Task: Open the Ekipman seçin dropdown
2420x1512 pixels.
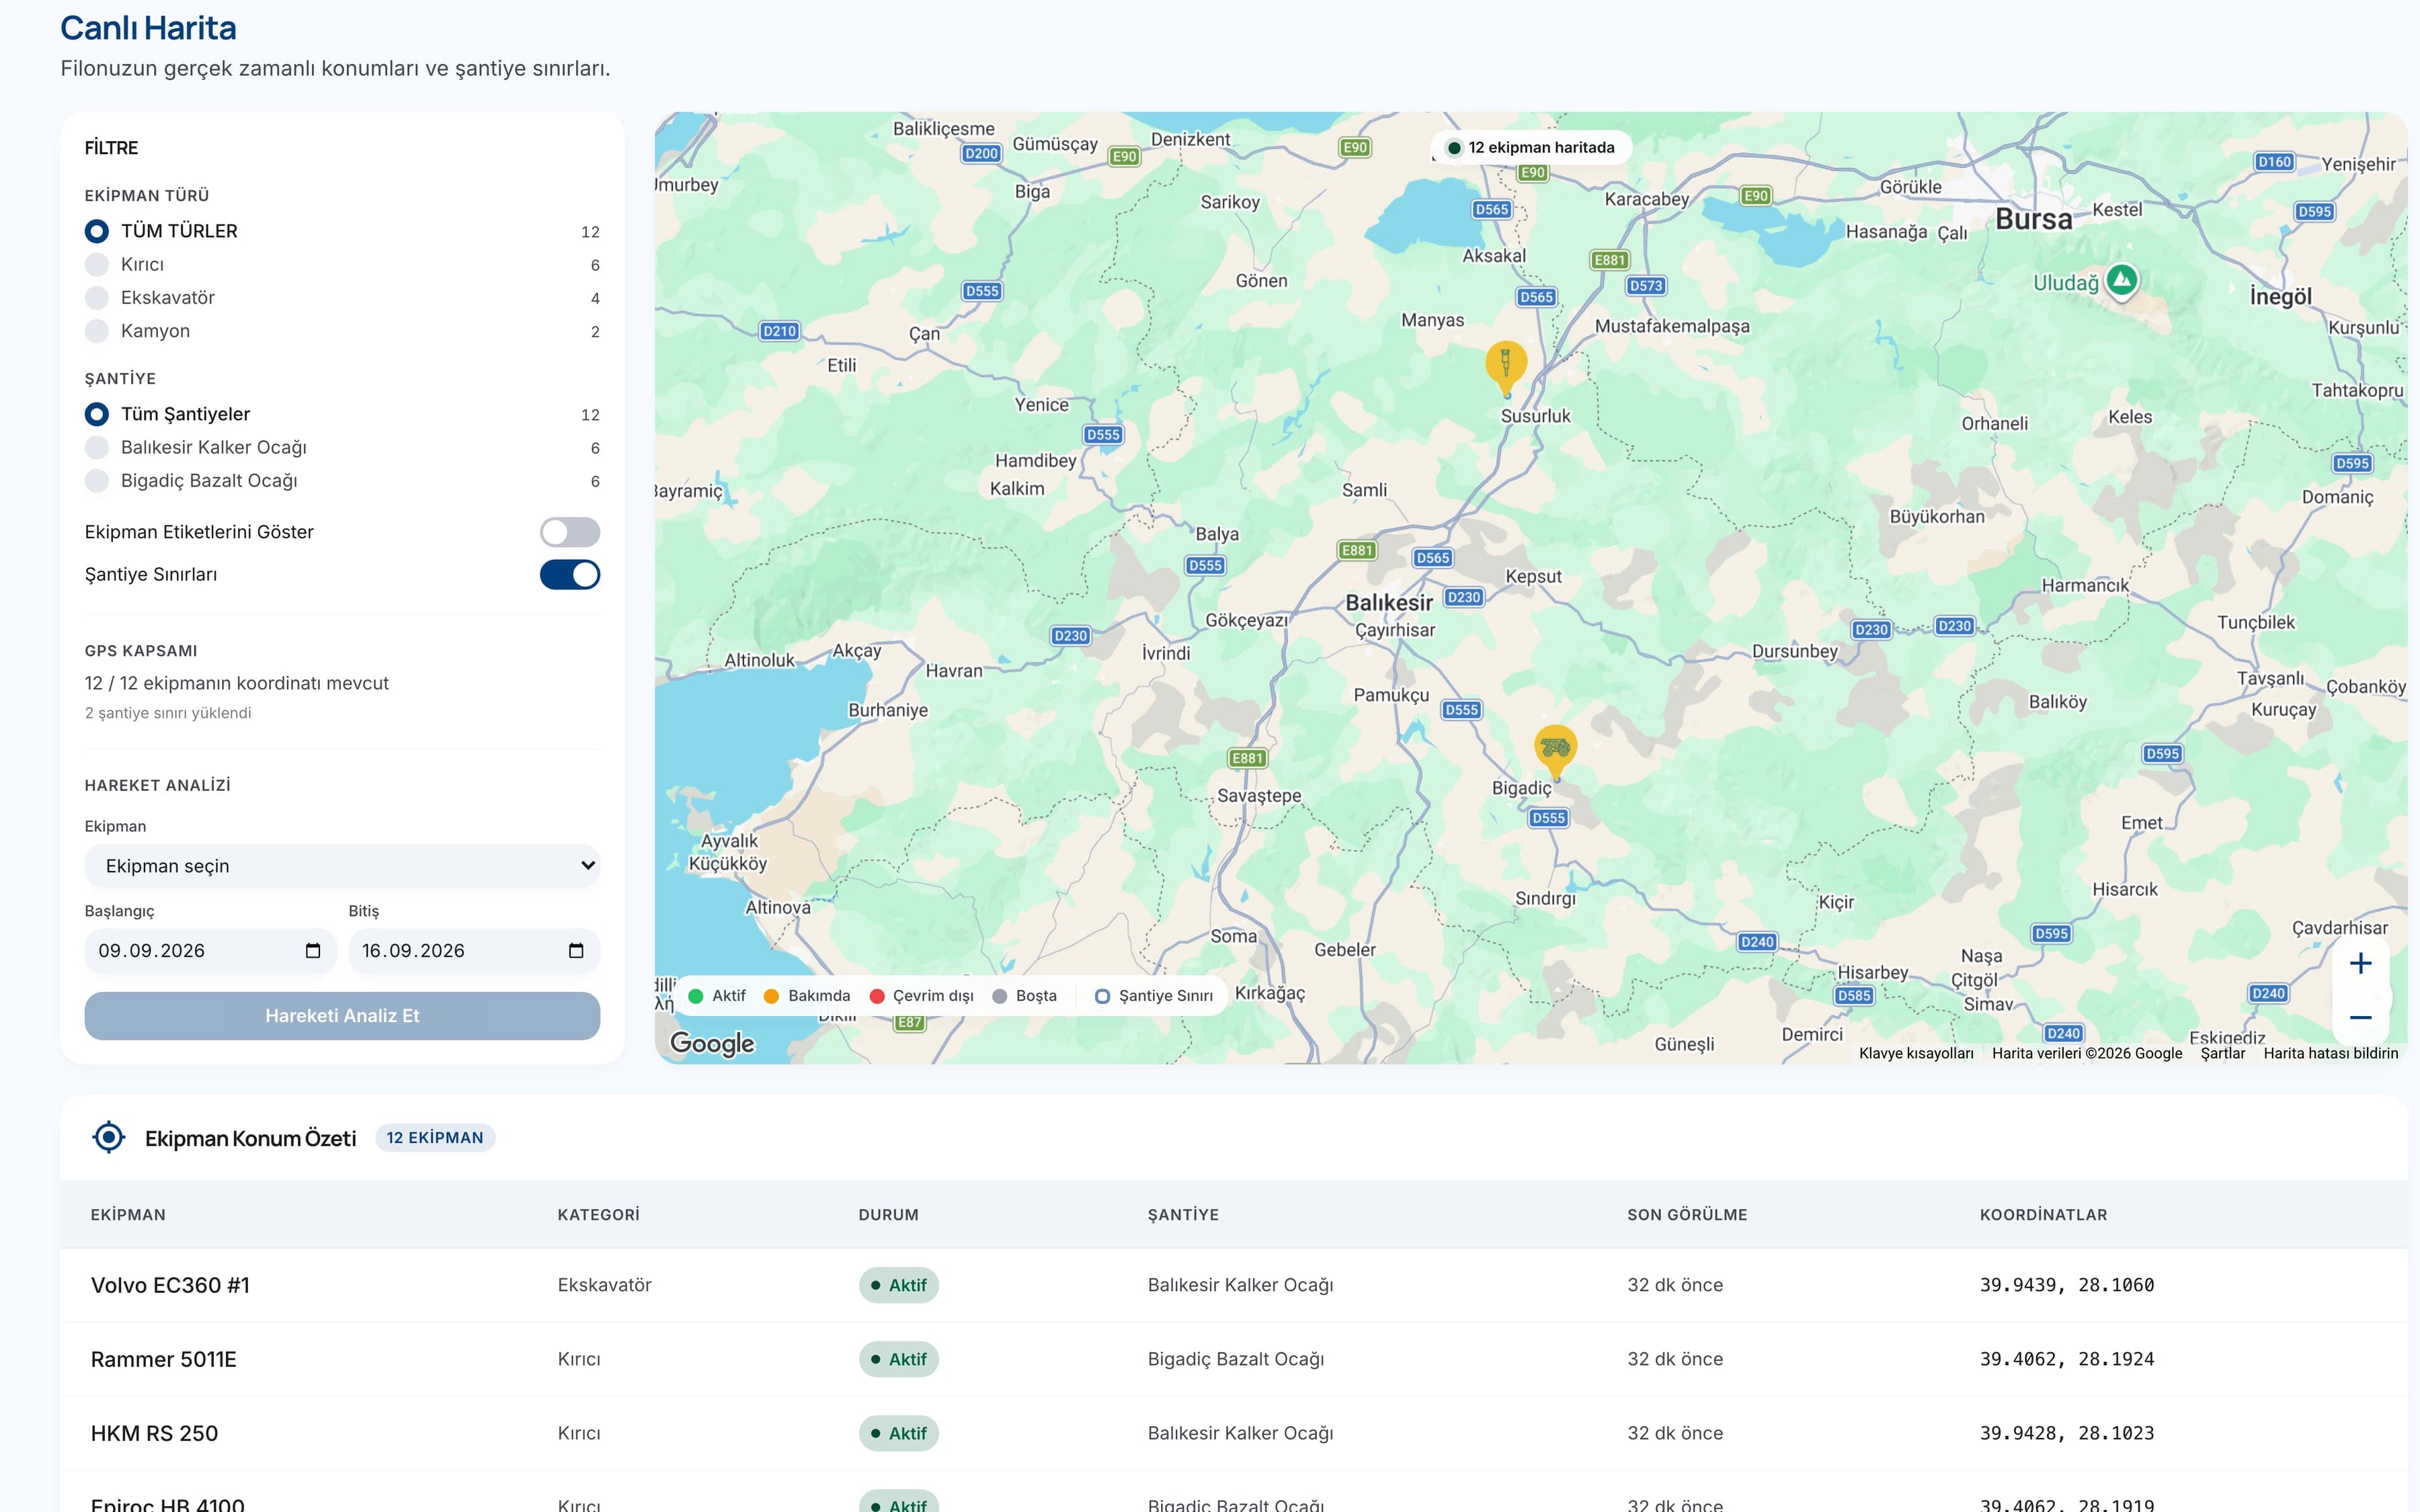Action: coord(342,866)
